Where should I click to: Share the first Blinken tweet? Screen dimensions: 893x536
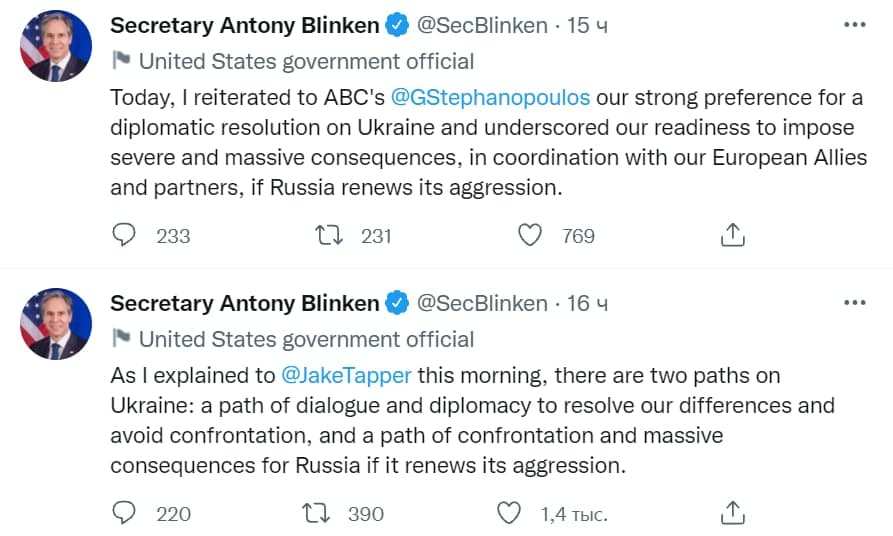(x=733, y=235)
